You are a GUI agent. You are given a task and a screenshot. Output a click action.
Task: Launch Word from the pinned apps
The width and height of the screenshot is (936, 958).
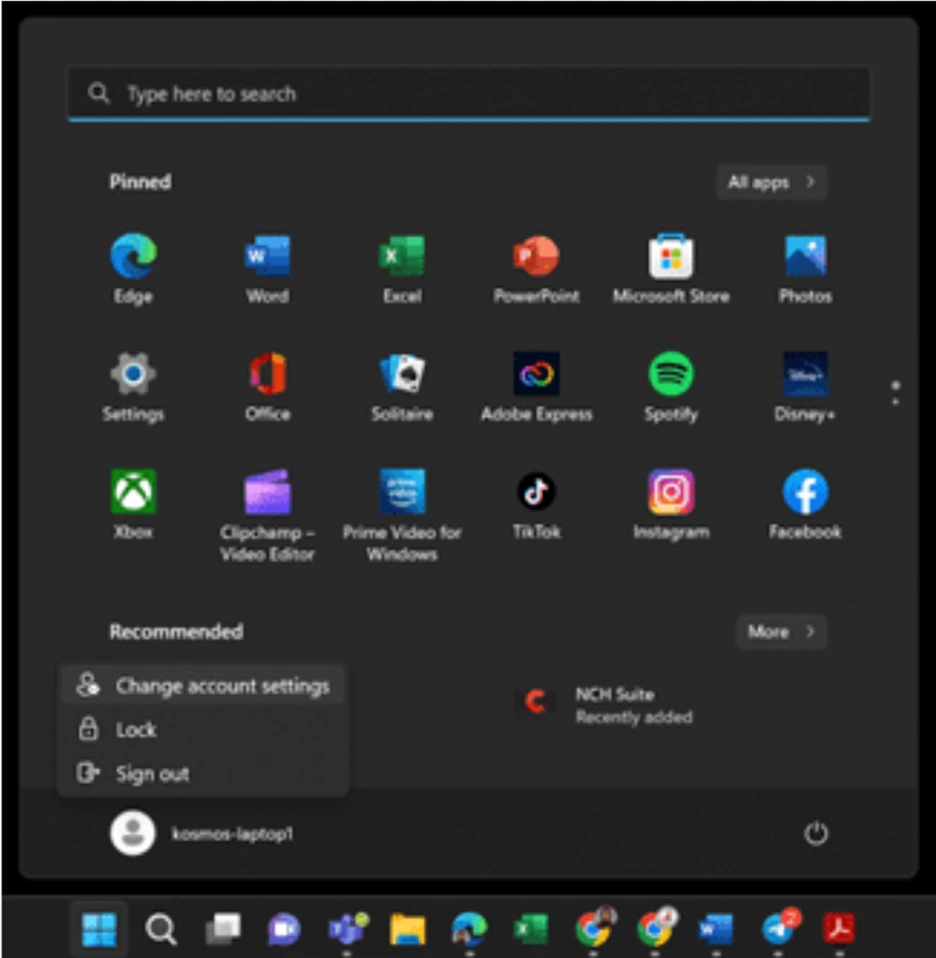pos(268,269)
